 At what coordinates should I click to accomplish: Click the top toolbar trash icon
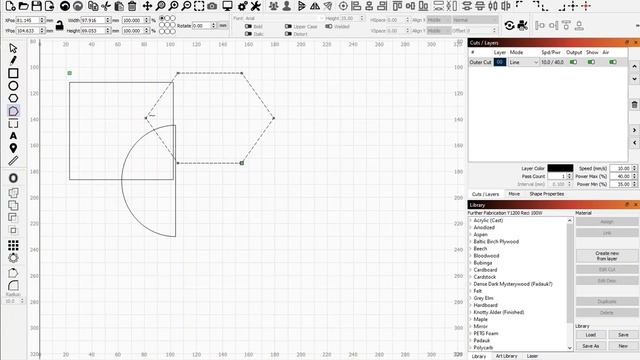[132, 6]
